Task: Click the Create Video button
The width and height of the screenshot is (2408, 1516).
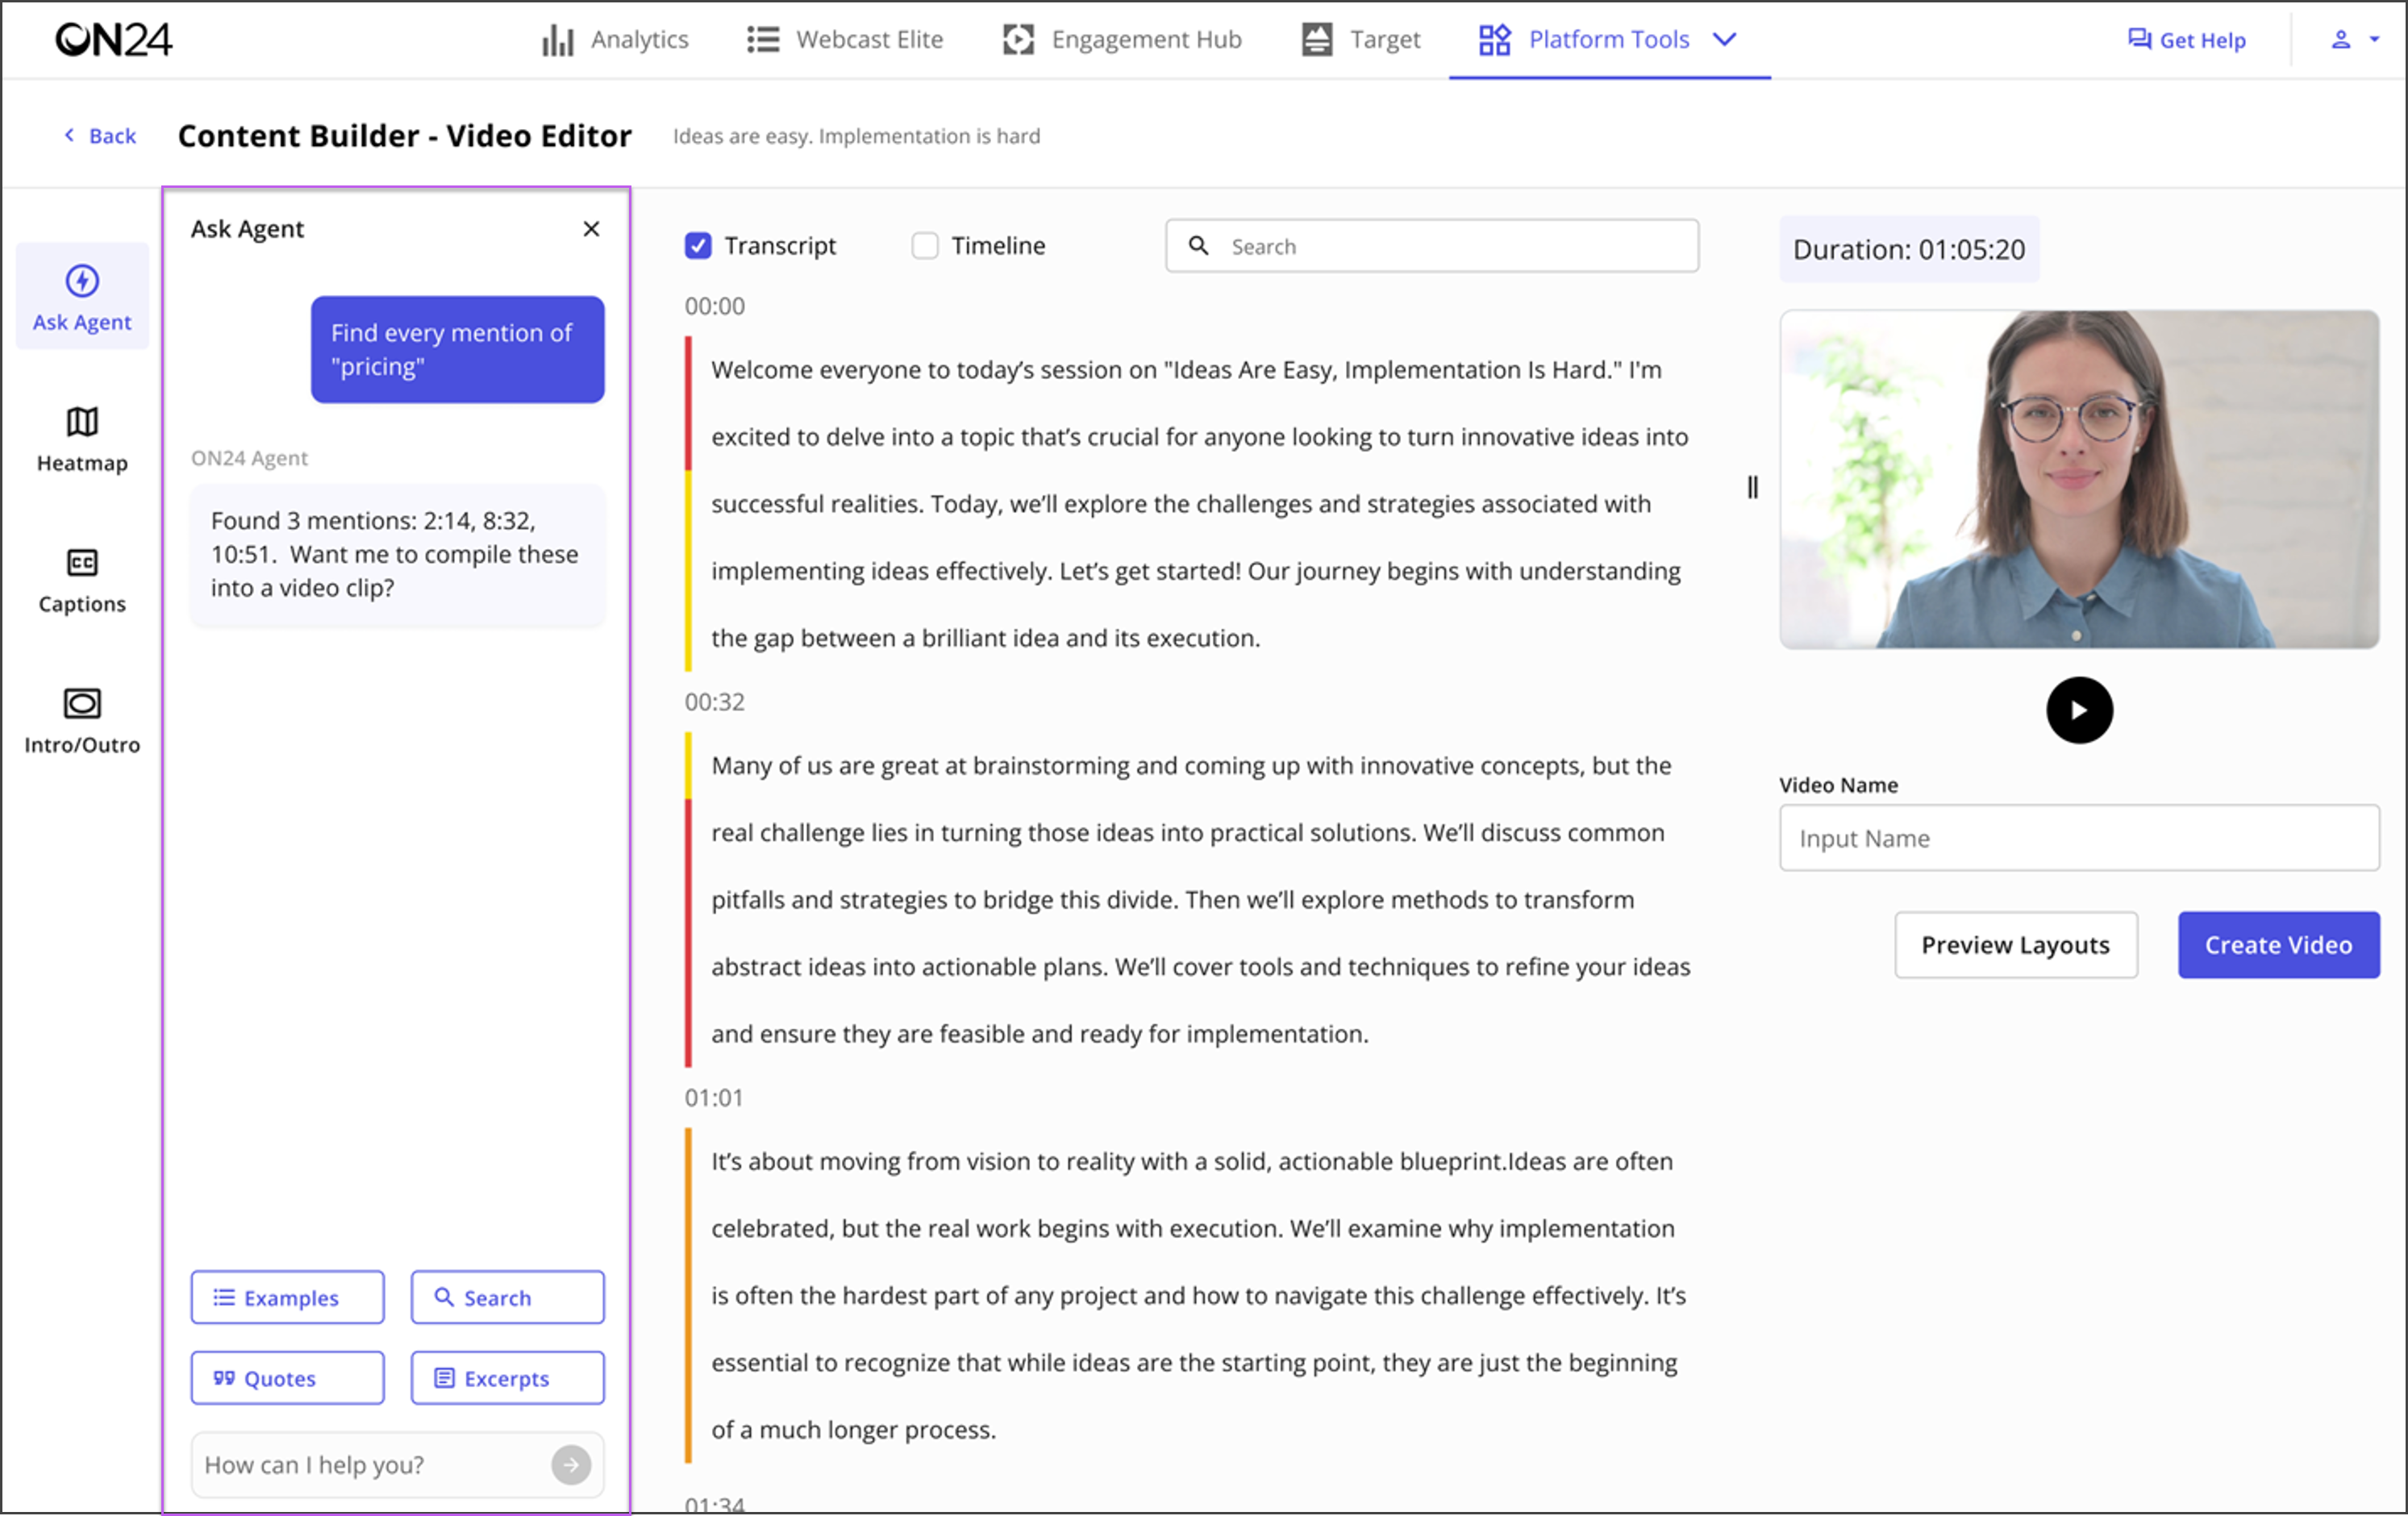Action: click(2278, 944)
